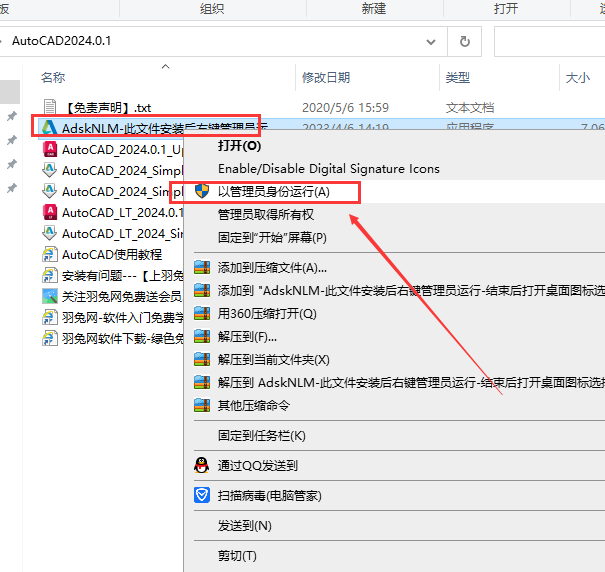The height and width of the screenshot is (572, 605).
Task: Choose 用360压缩打开(Q)
Action: coord(267,313)
